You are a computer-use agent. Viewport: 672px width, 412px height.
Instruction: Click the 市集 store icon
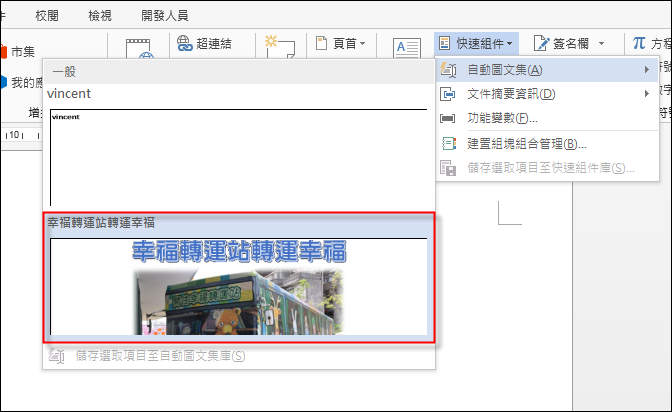(3, 52)
